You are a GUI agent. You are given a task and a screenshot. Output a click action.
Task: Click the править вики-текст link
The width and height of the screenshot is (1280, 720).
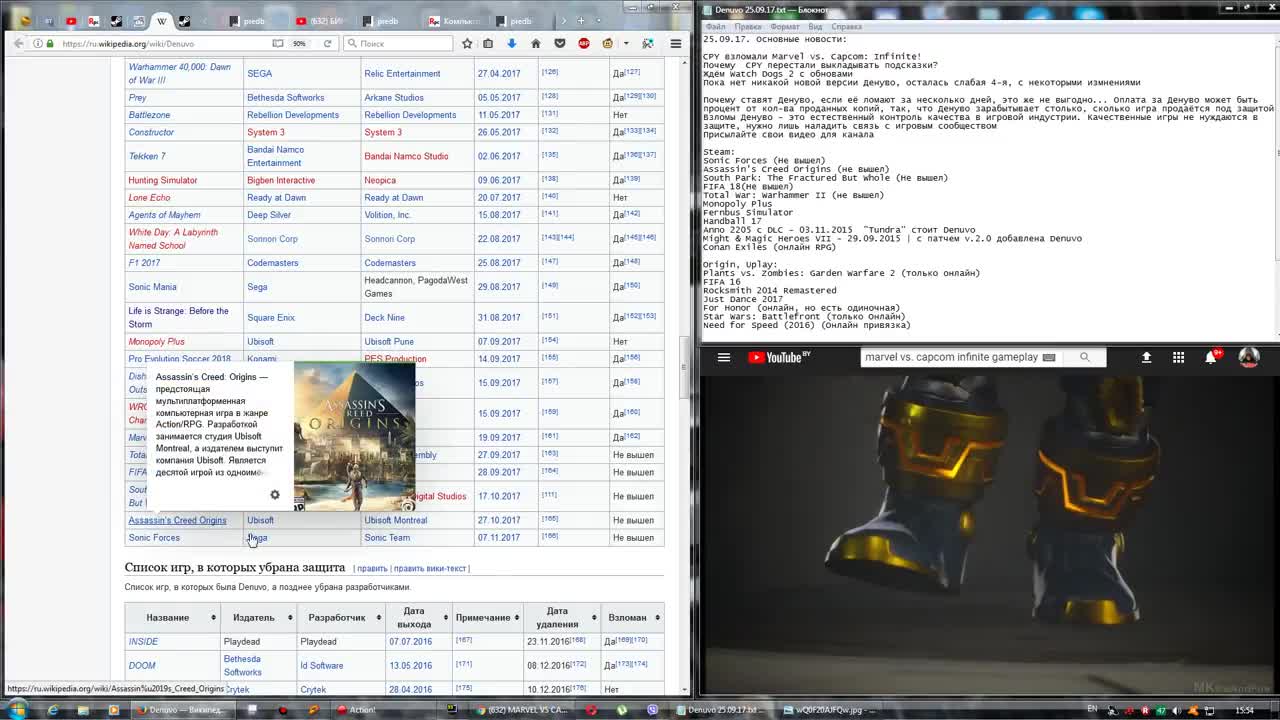tap(430, 568)
